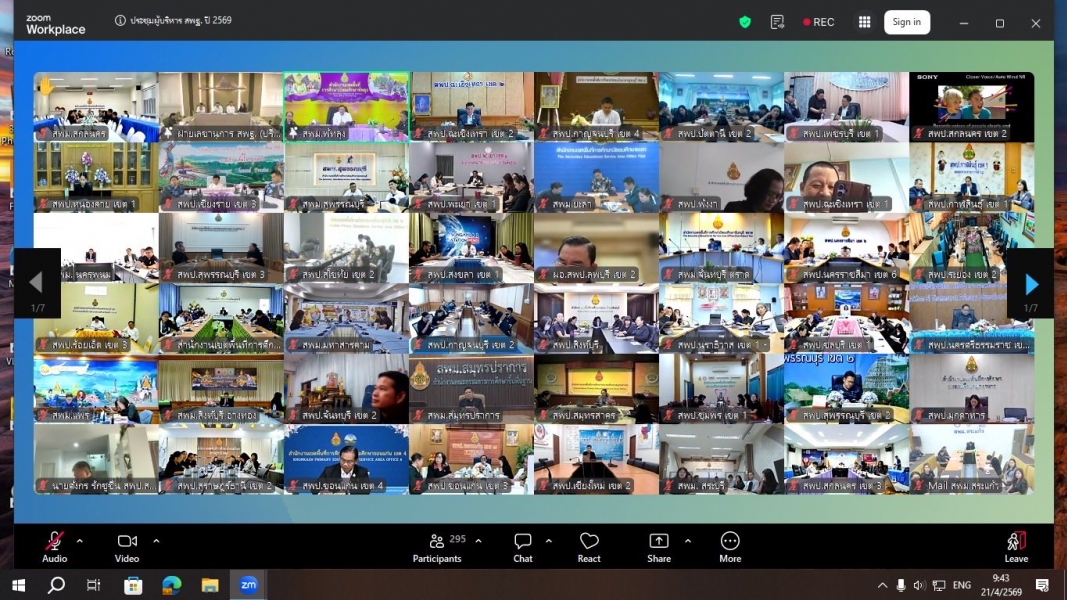Expand the caret beside Participants
This screenshot has width=1067, height=600.
click(x=478, y=541)
